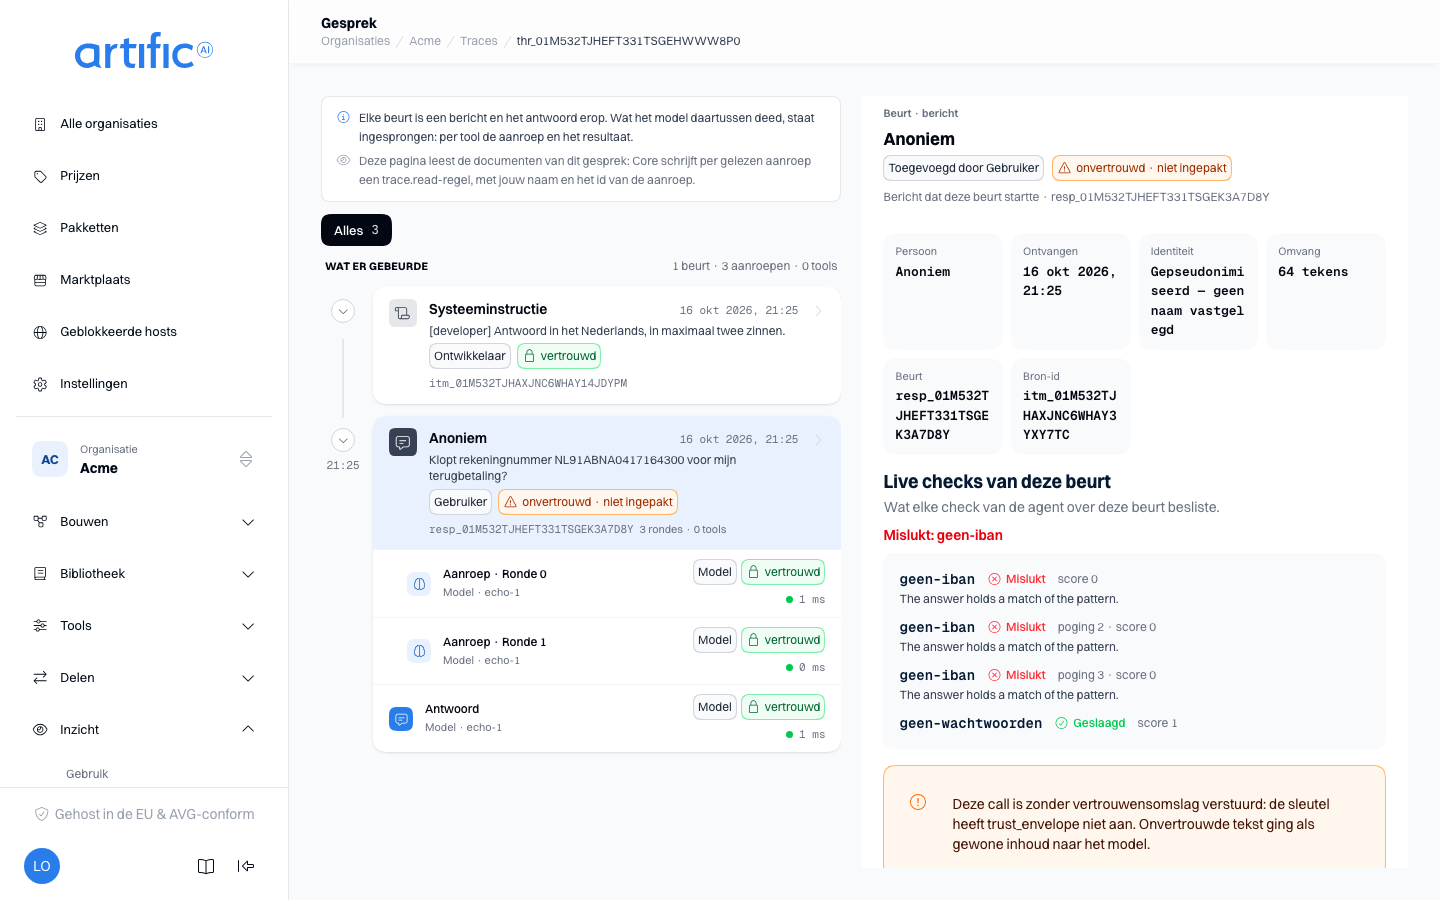Screen dimensions: 1440x900
Task: Click the Tools sliders icon
Action: coord(40,626)
